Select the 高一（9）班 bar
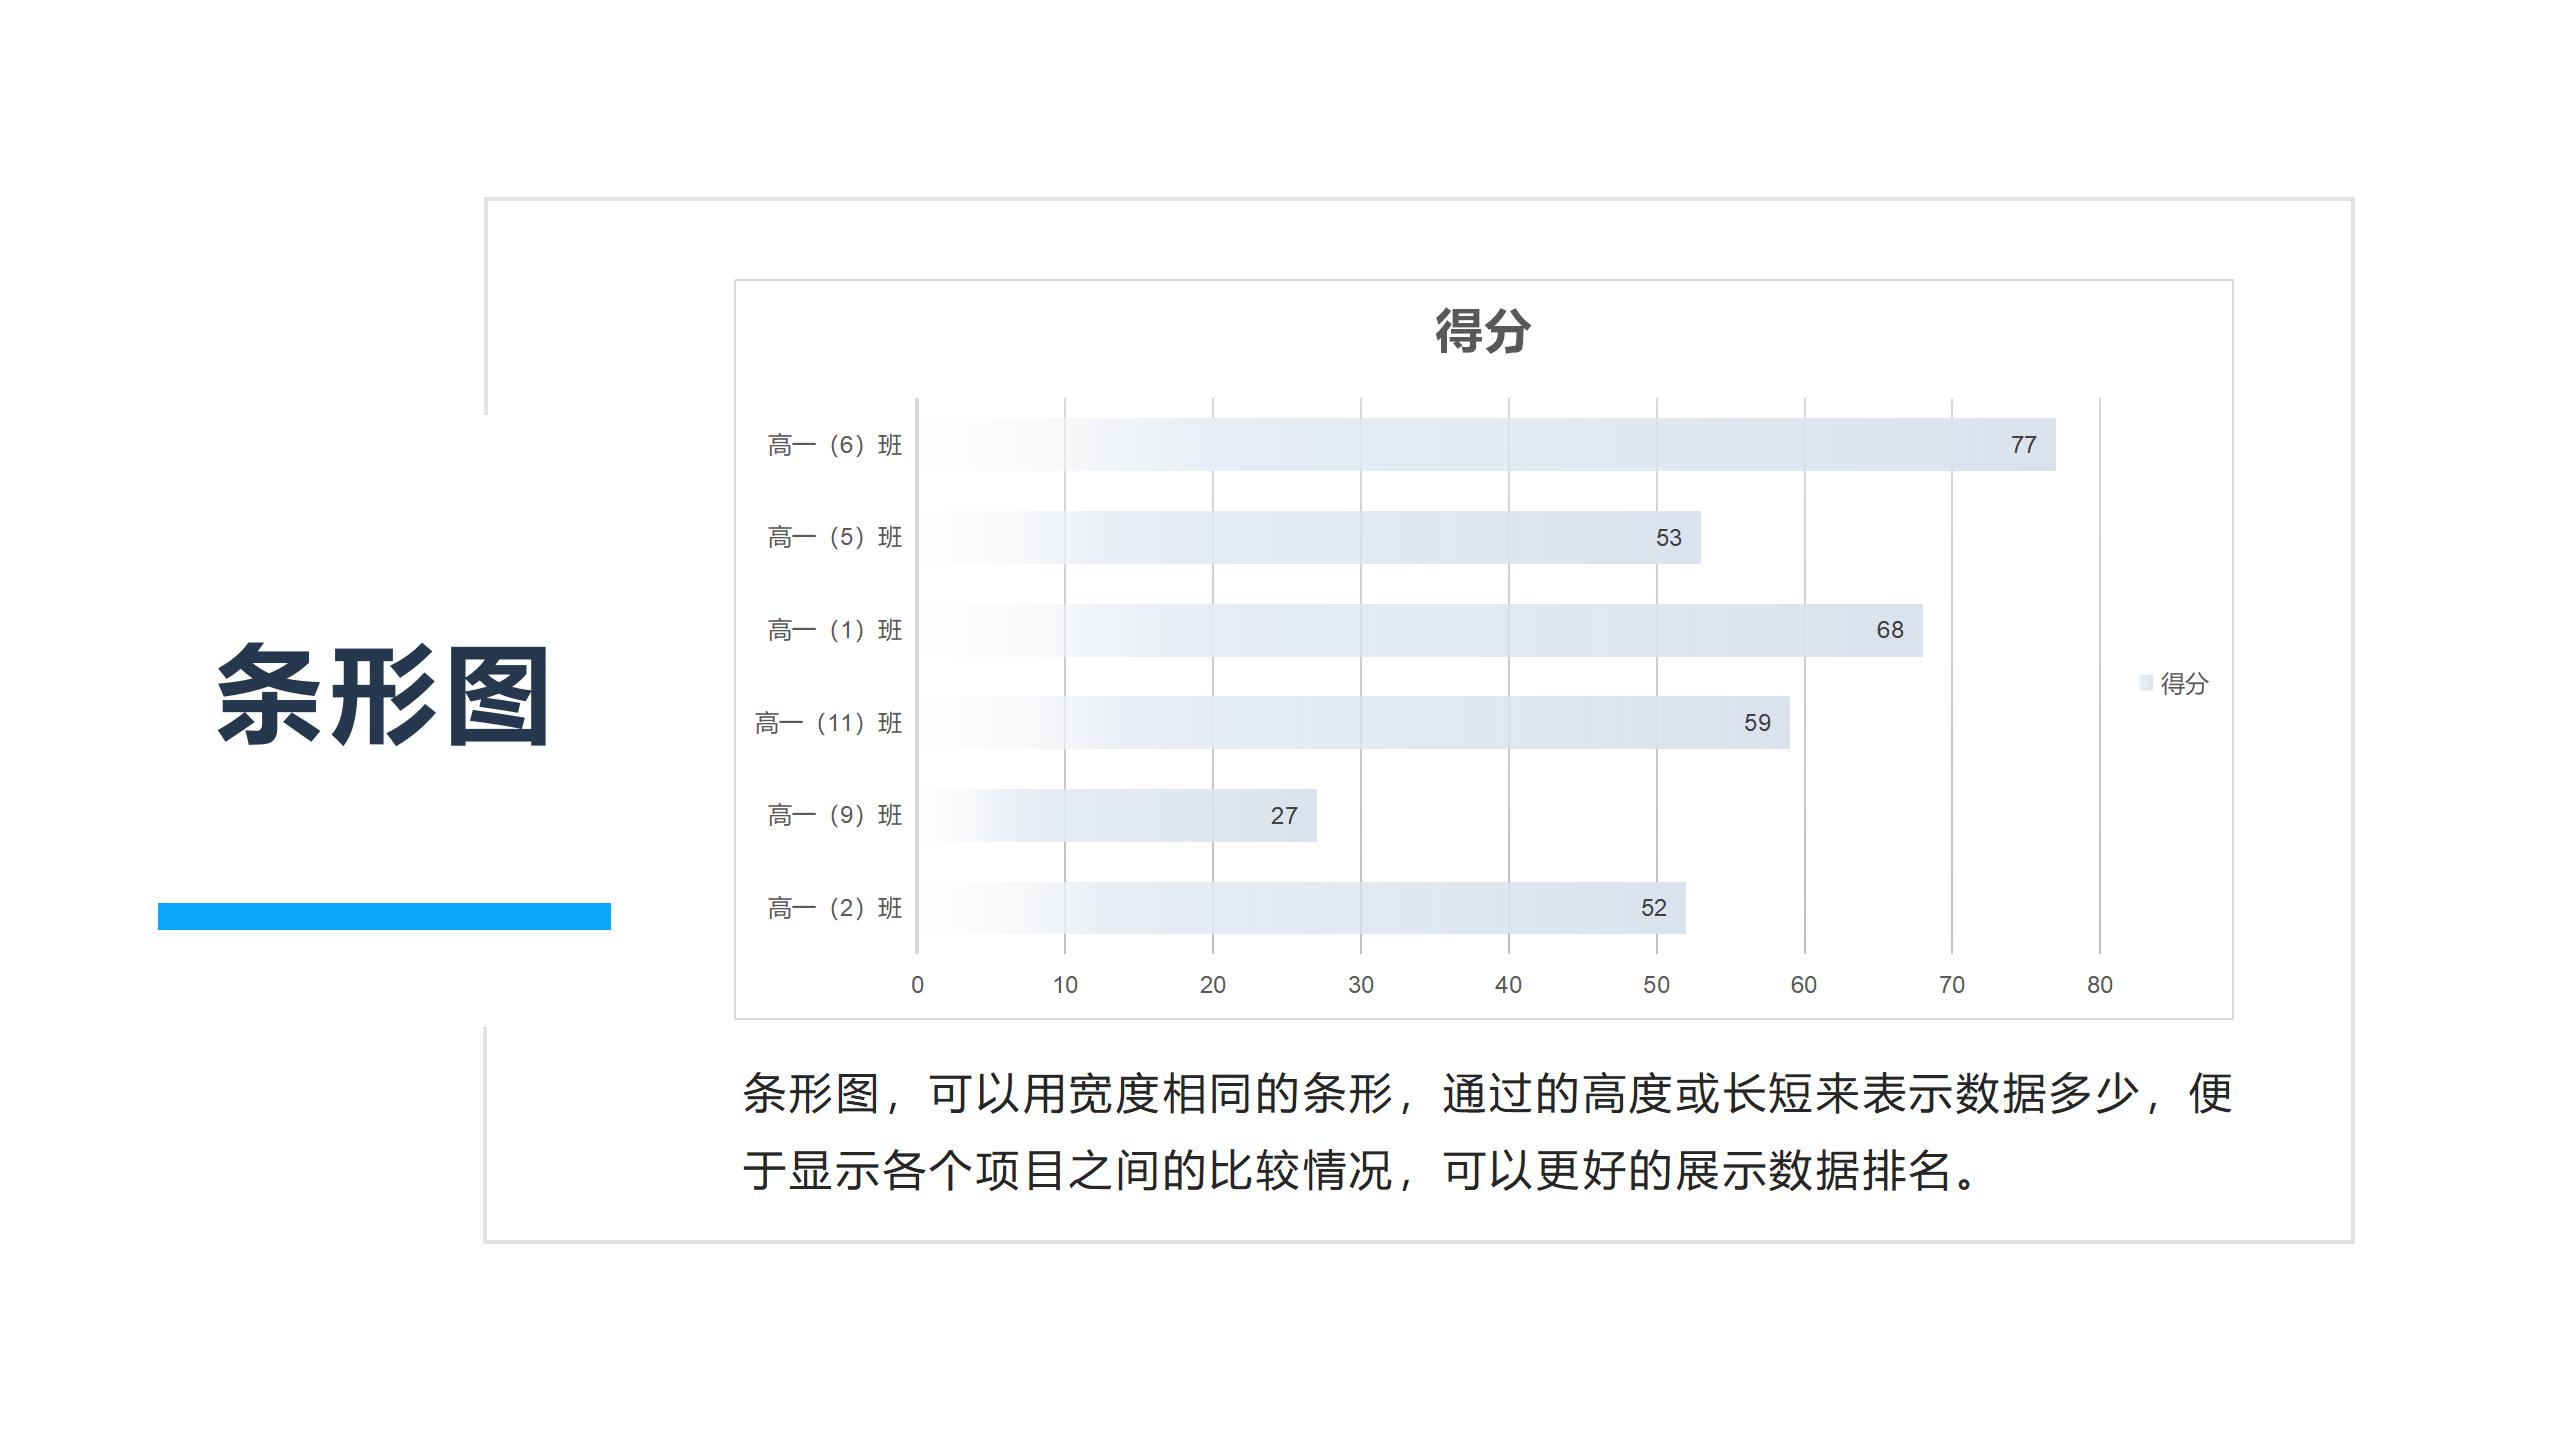 [1117, 815]
